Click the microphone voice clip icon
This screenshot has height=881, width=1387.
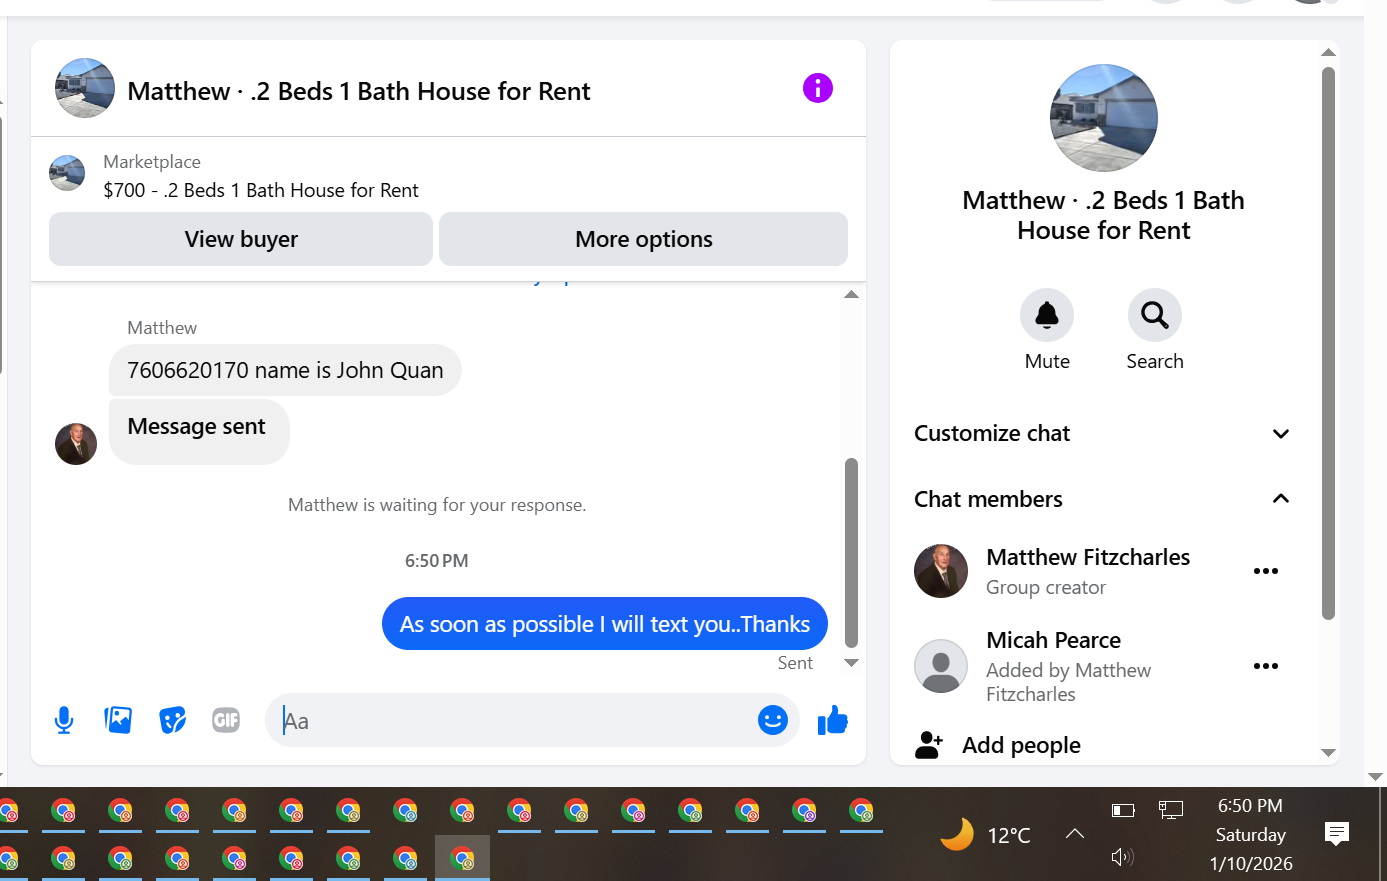(64, 720)
